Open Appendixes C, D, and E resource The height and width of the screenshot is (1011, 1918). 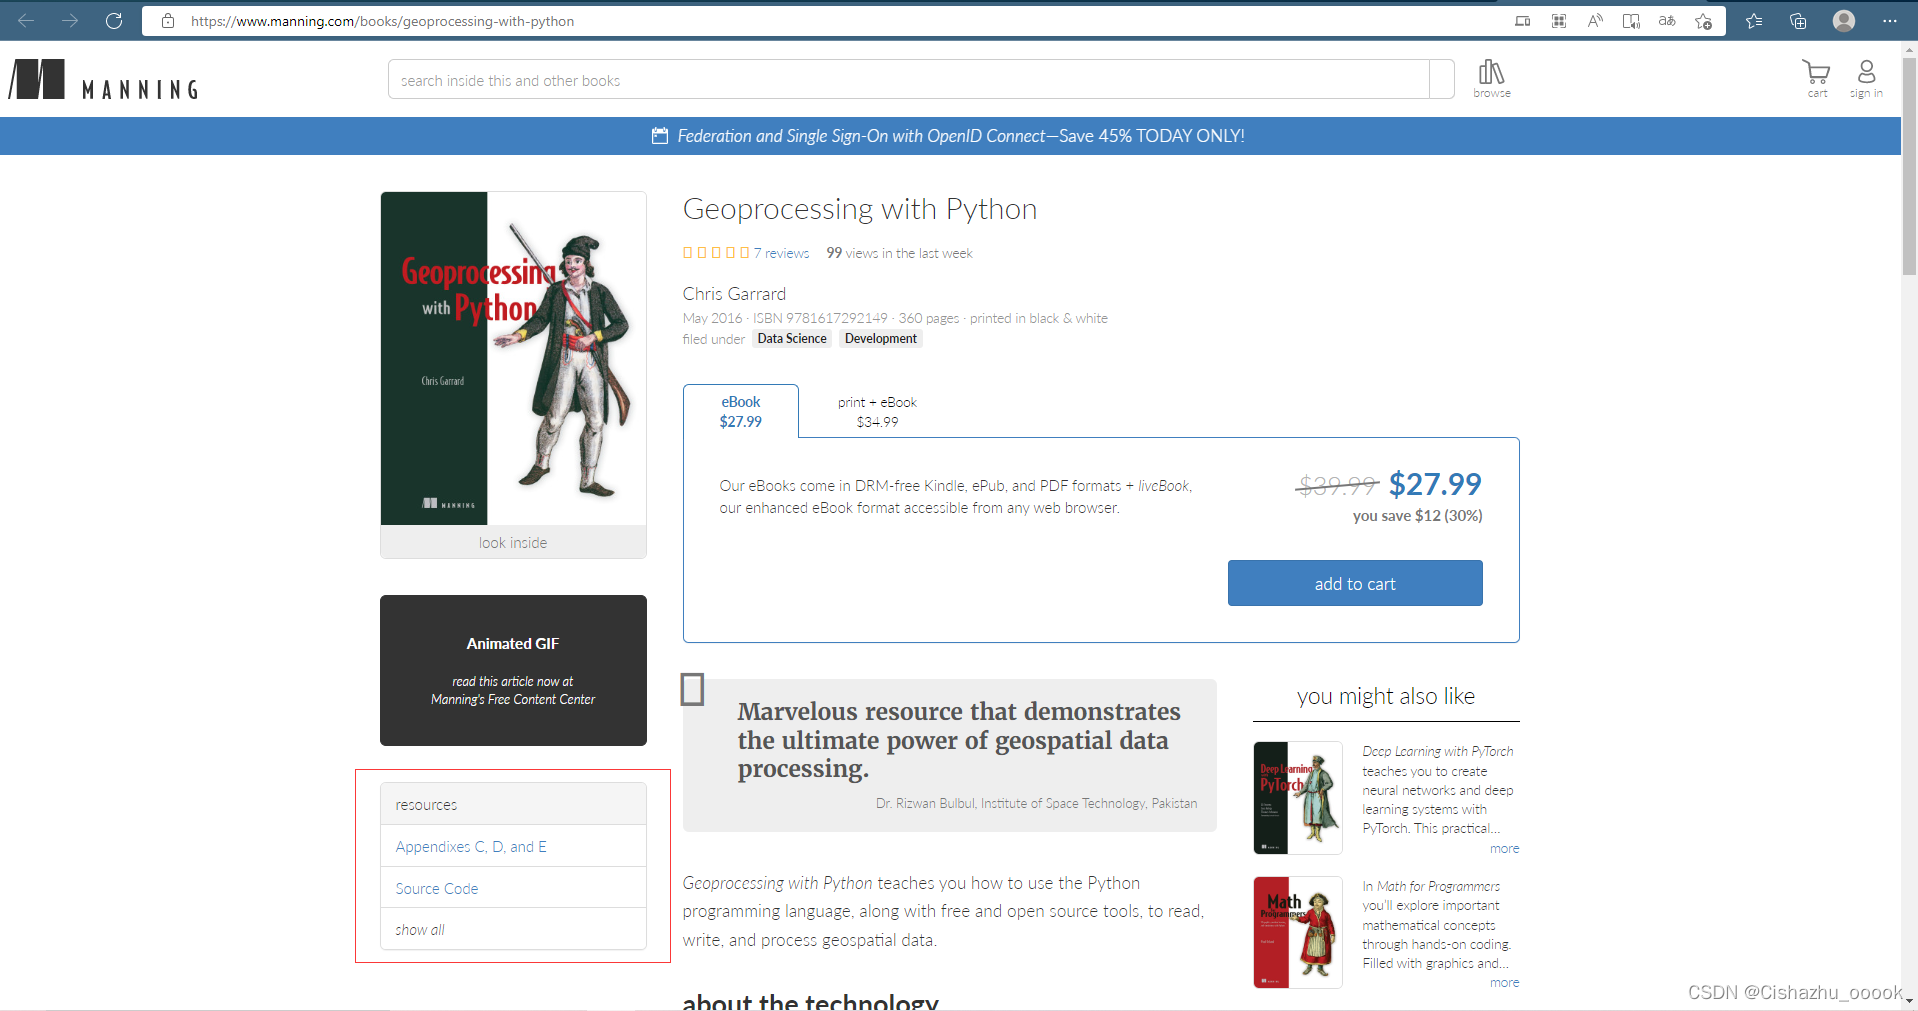pyautogui.click(x=471, y=846)
